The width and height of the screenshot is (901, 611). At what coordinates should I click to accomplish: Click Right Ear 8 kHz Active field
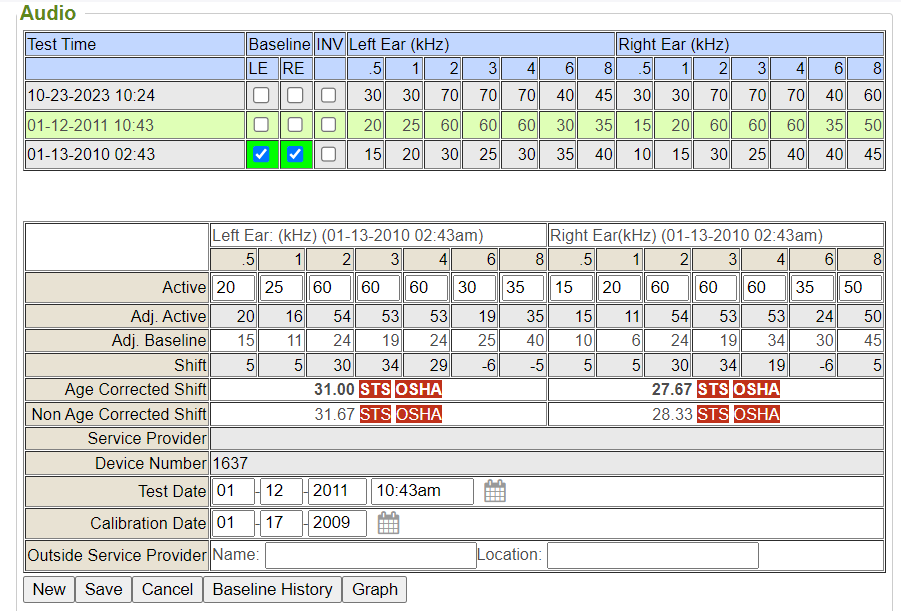click(x=859, y=288)
